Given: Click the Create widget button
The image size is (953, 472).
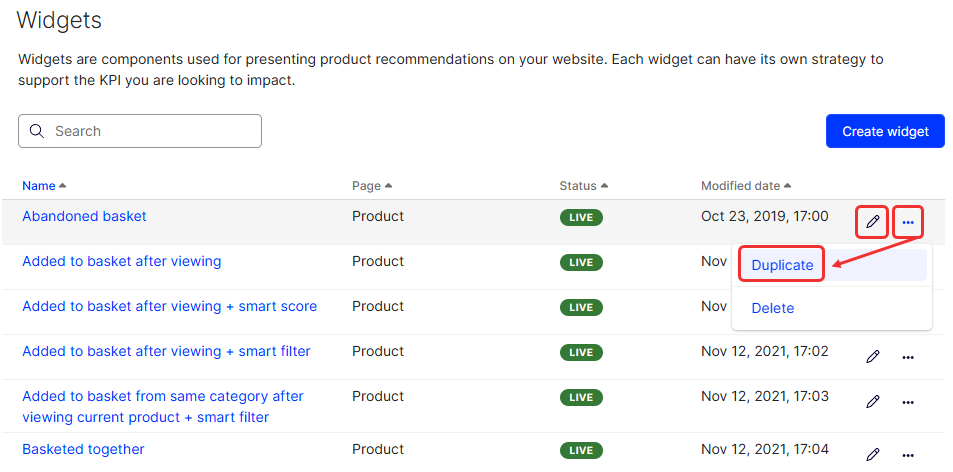Looking at the screenshot, I should coord(885,131).
